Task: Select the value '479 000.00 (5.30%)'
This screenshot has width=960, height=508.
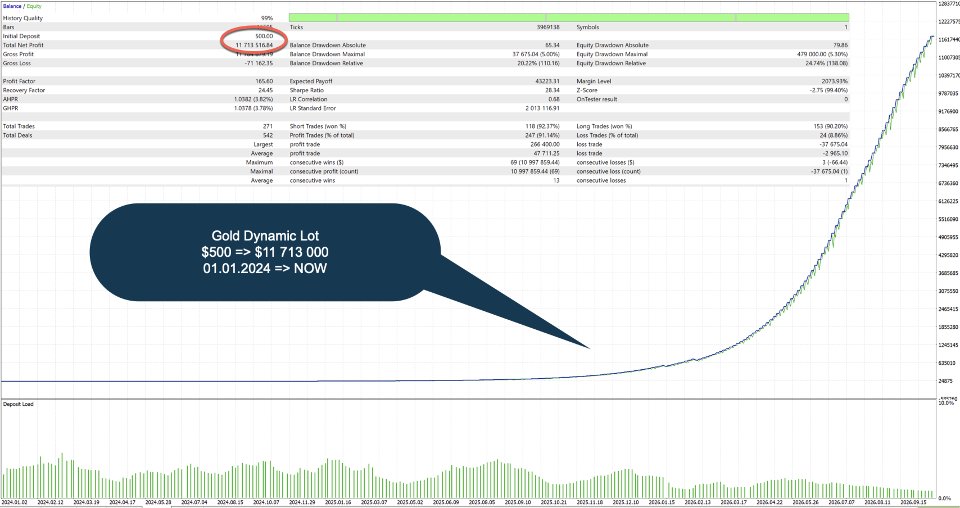Action: (x=823, y=54)
